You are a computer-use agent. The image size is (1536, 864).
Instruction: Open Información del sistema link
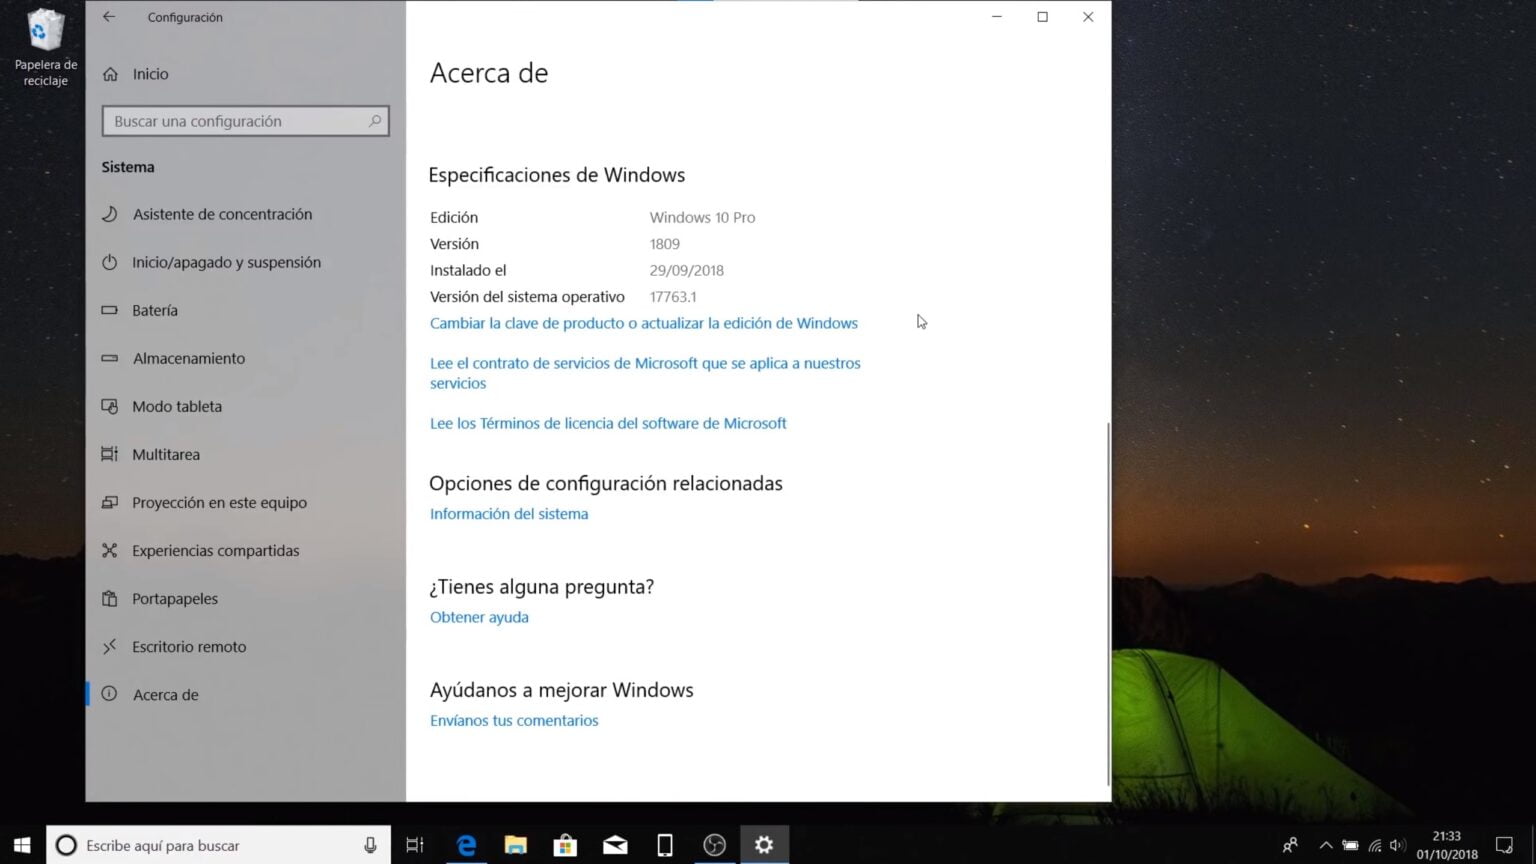click(x=509, y=514)
